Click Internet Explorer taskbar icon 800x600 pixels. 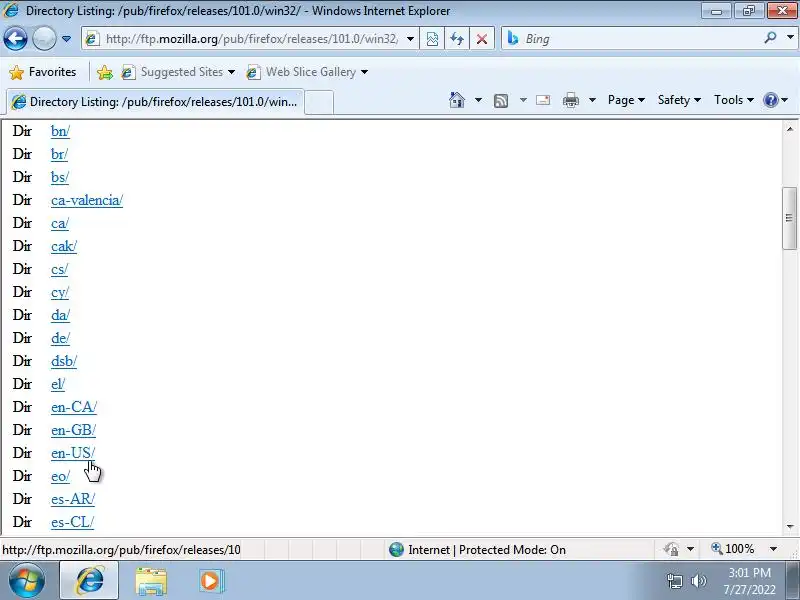click(x=89, y=581)
